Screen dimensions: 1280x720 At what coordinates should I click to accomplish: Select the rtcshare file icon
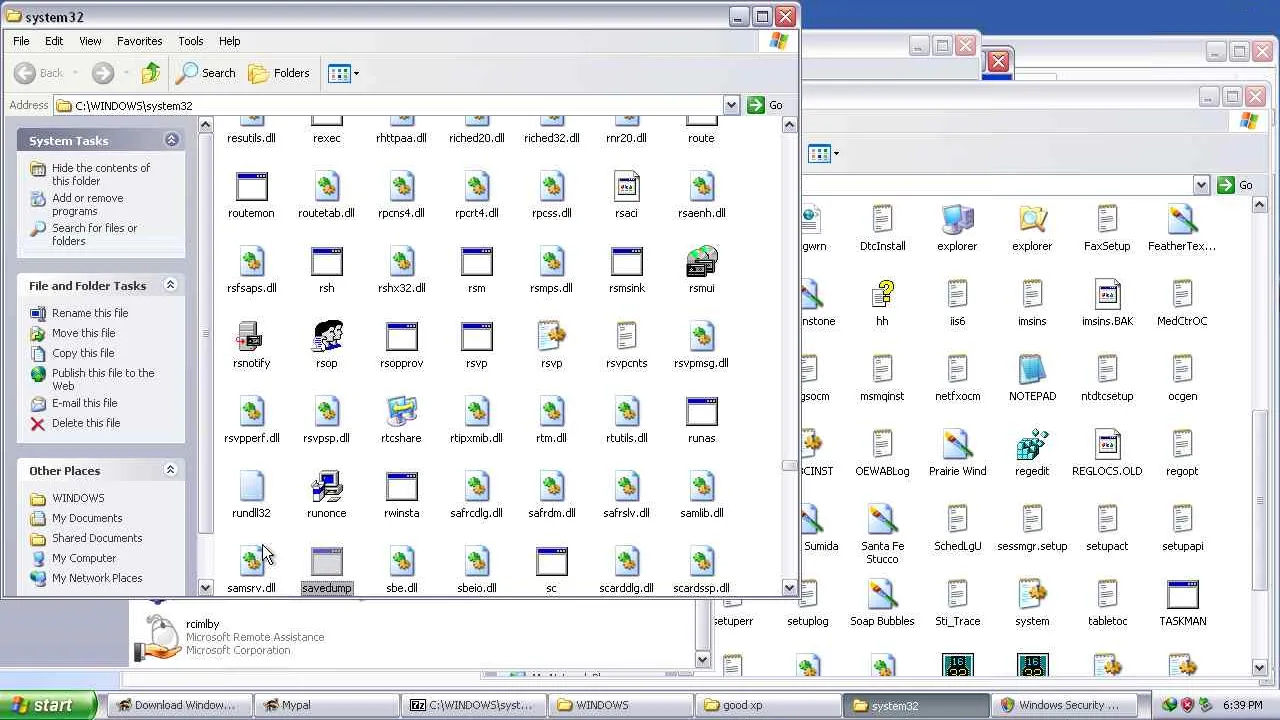(402, 412)
